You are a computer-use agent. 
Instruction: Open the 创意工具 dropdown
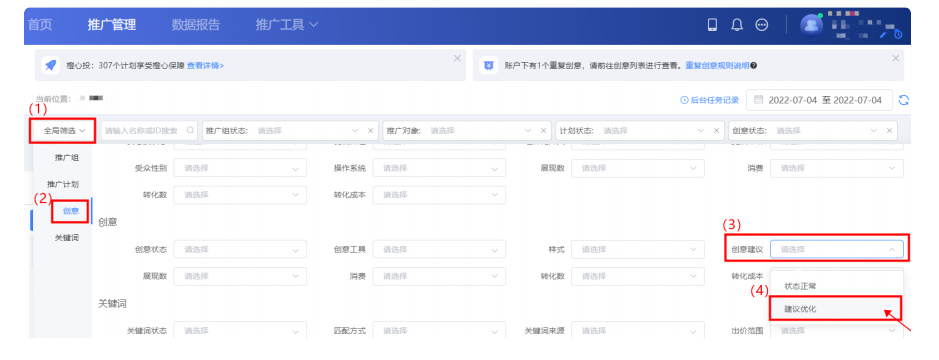[440, 249]
